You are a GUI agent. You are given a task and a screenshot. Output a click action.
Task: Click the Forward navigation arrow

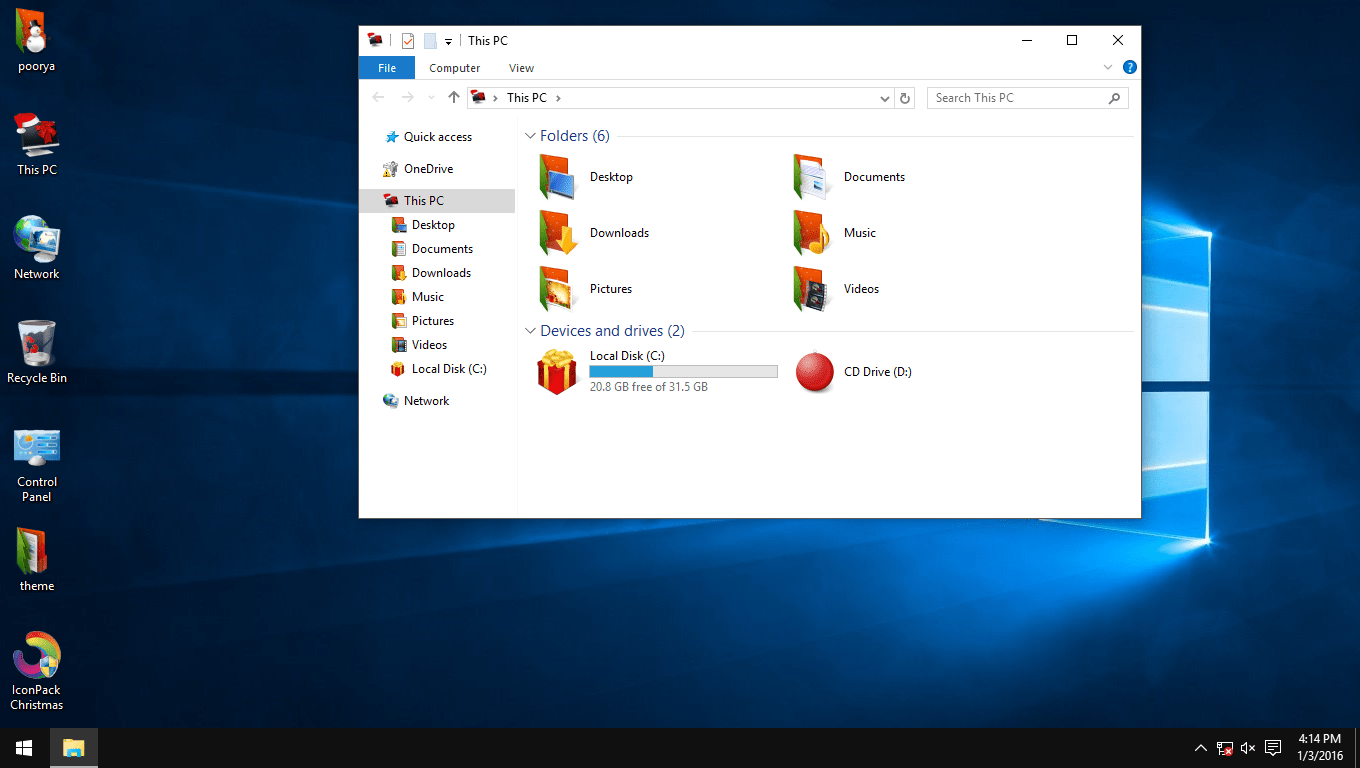(x=407, y=98)
